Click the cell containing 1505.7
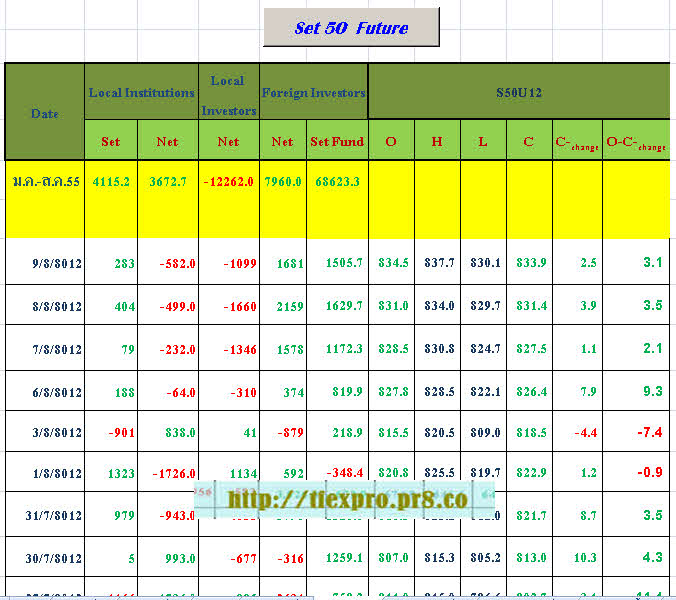 point(337,263)
